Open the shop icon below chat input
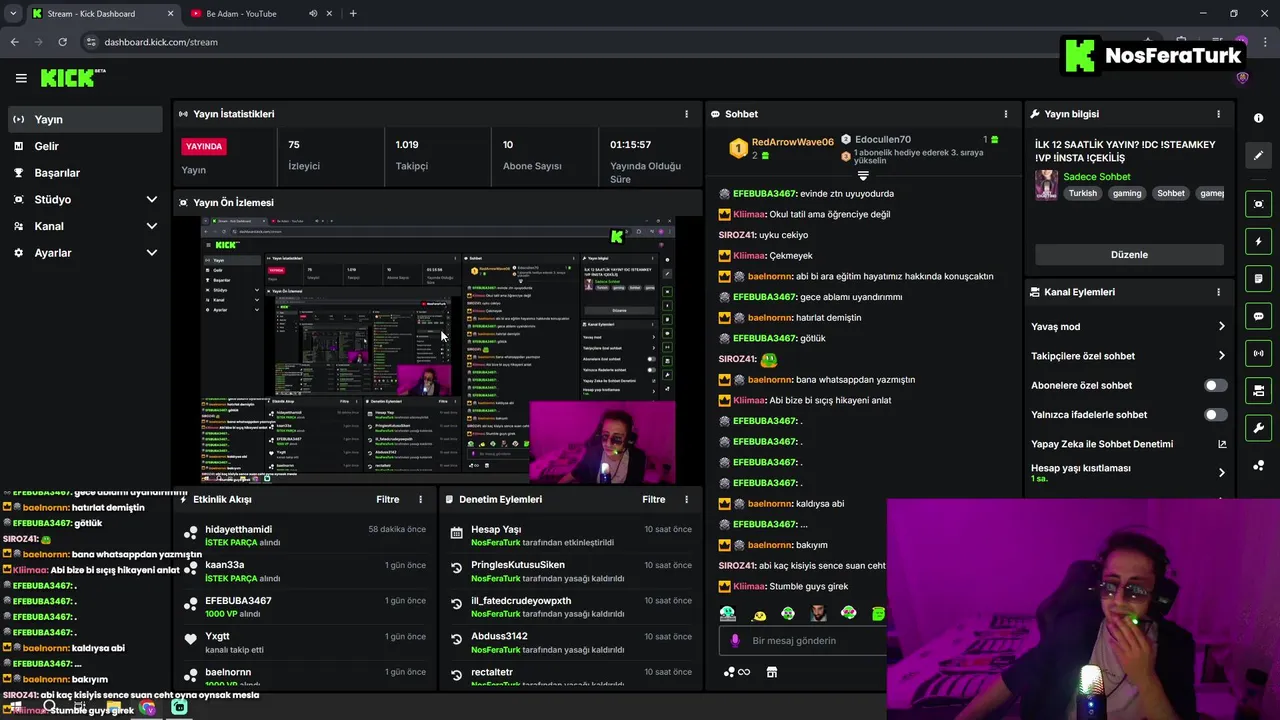 pos(772,672)
